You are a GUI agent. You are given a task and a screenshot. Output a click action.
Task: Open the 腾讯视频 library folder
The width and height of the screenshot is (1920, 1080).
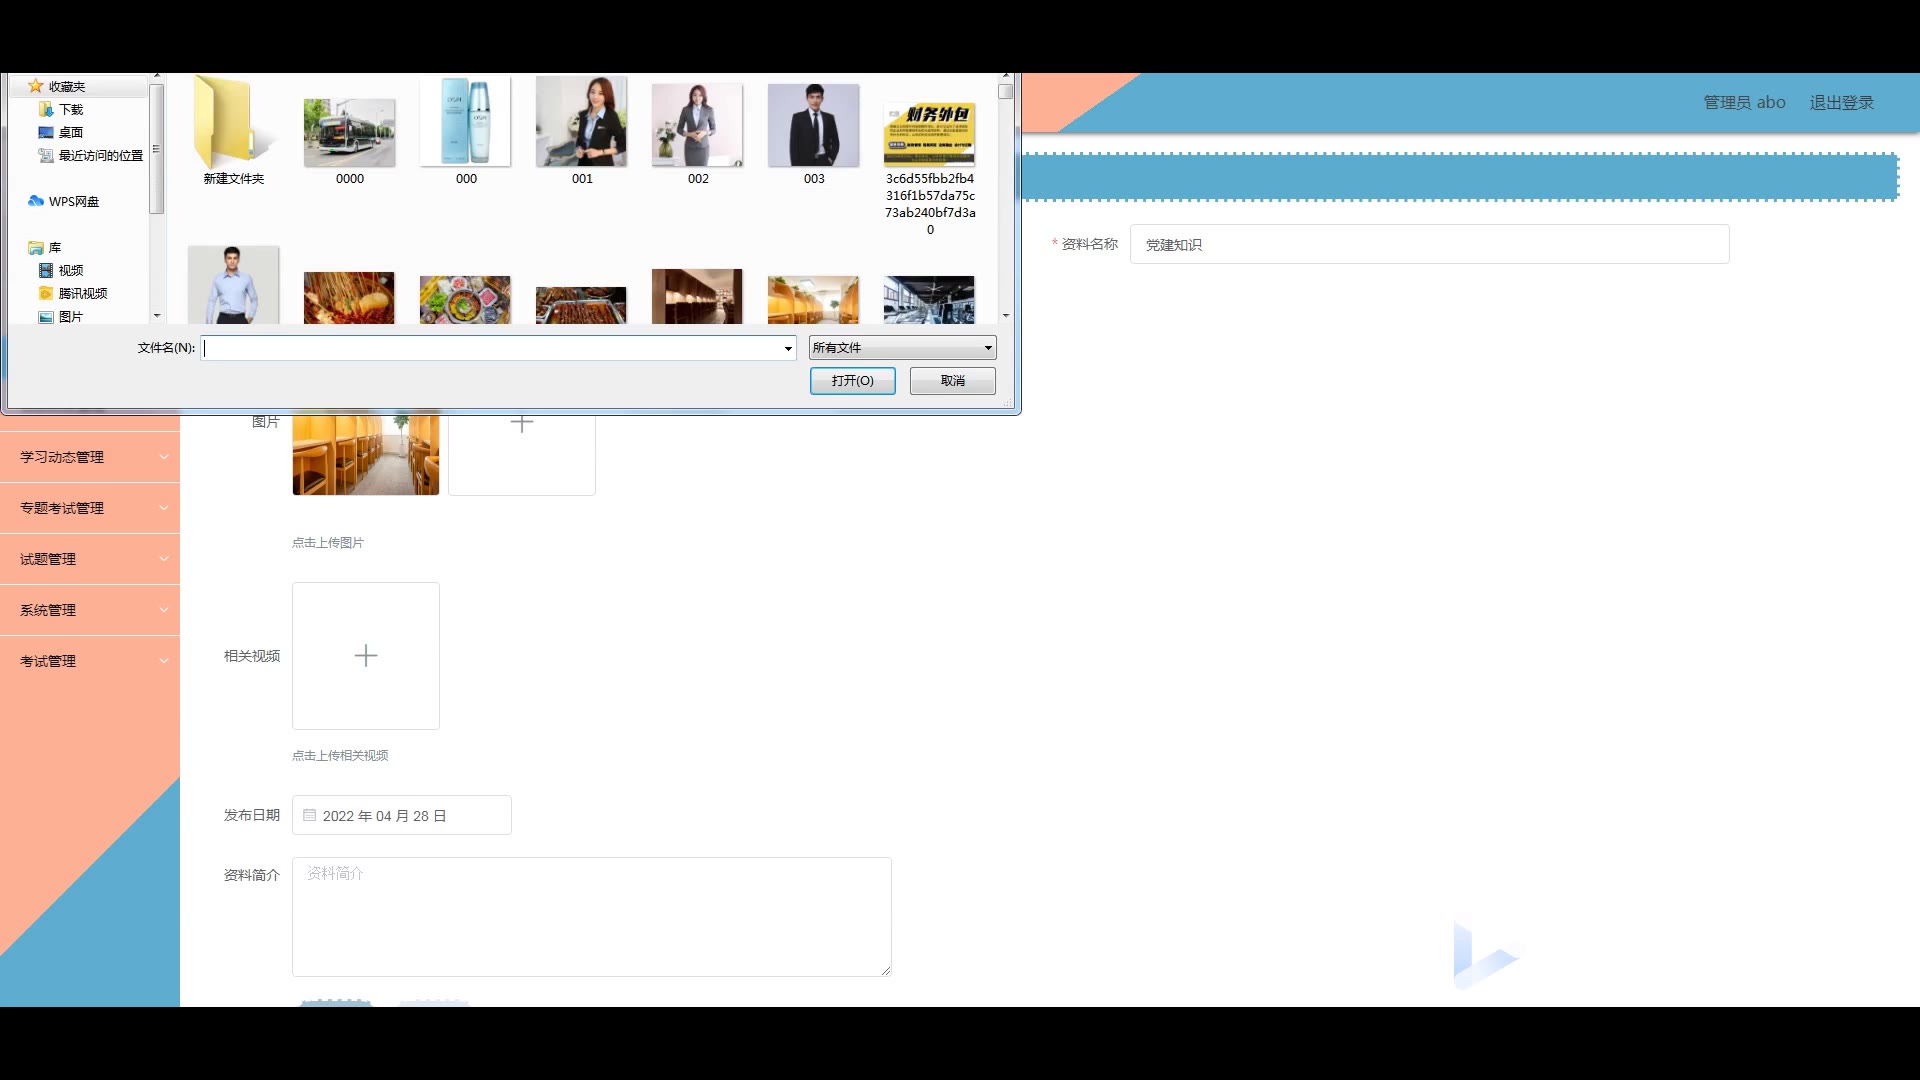click(x=45, y=293)
